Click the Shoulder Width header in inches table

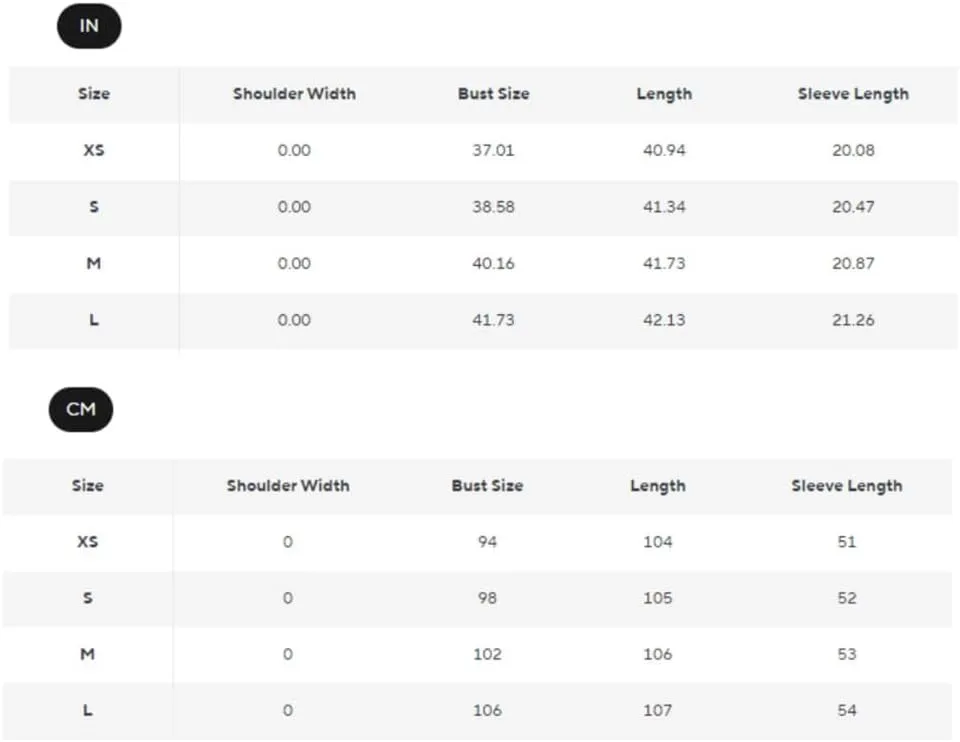(x=294, y=94)
